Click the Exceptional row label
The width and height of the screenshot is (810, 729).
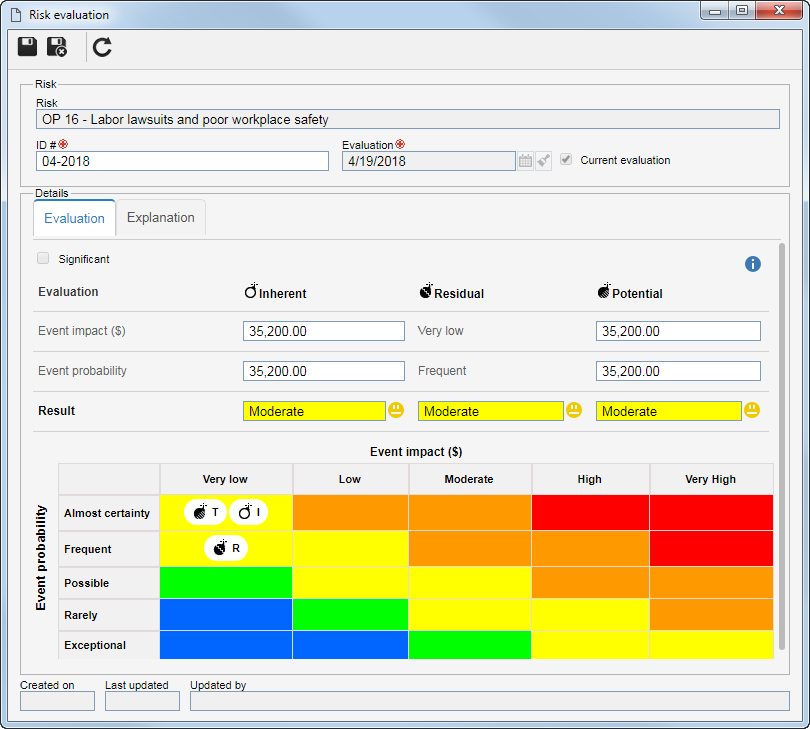(95, 645)
